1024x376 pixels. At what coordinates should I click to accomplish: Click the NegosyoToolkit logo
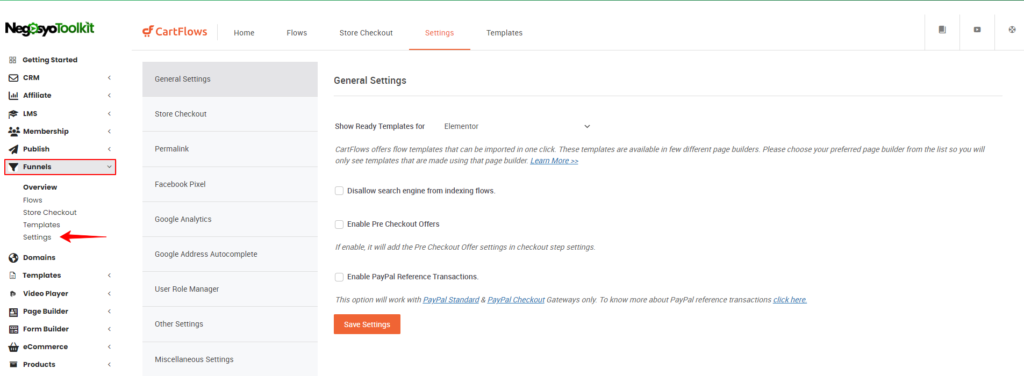click(x=50, y=29)
